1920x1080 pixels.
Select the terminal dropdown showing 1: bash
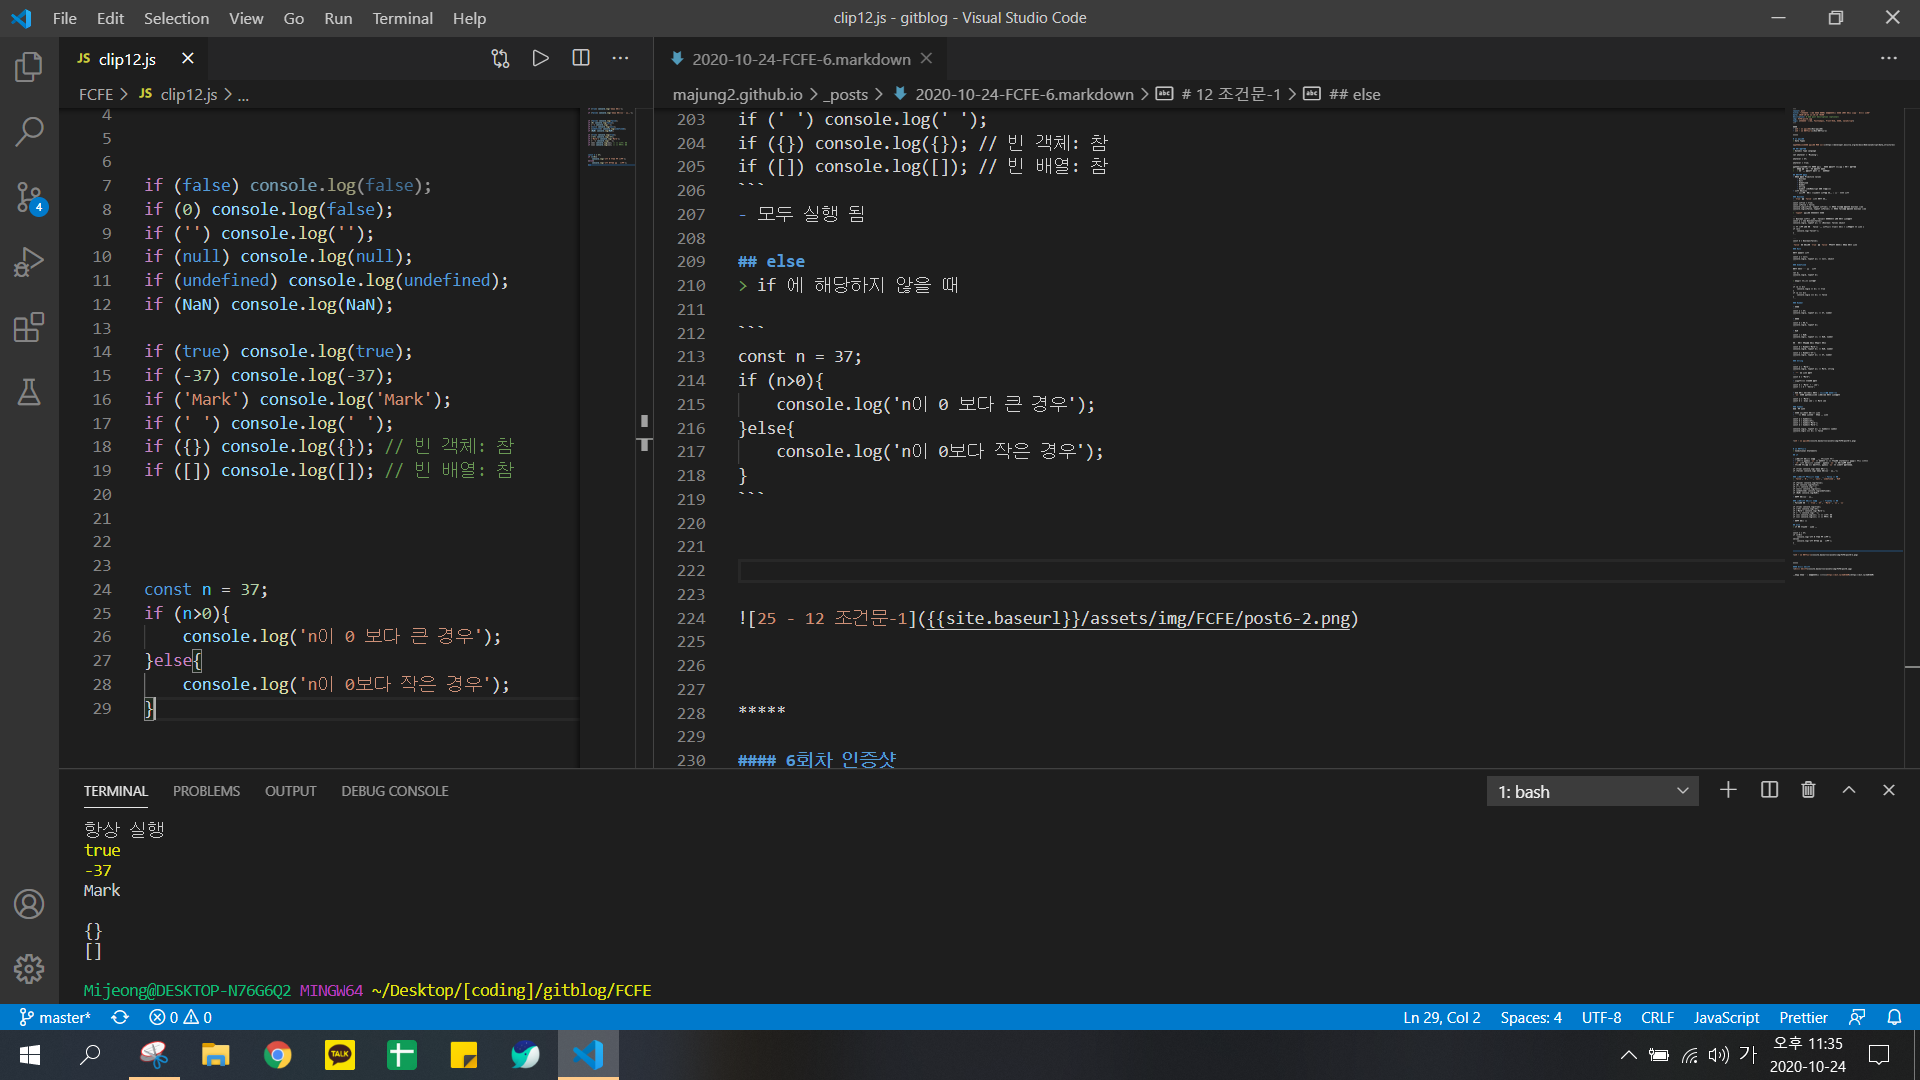click(1592, 791)
